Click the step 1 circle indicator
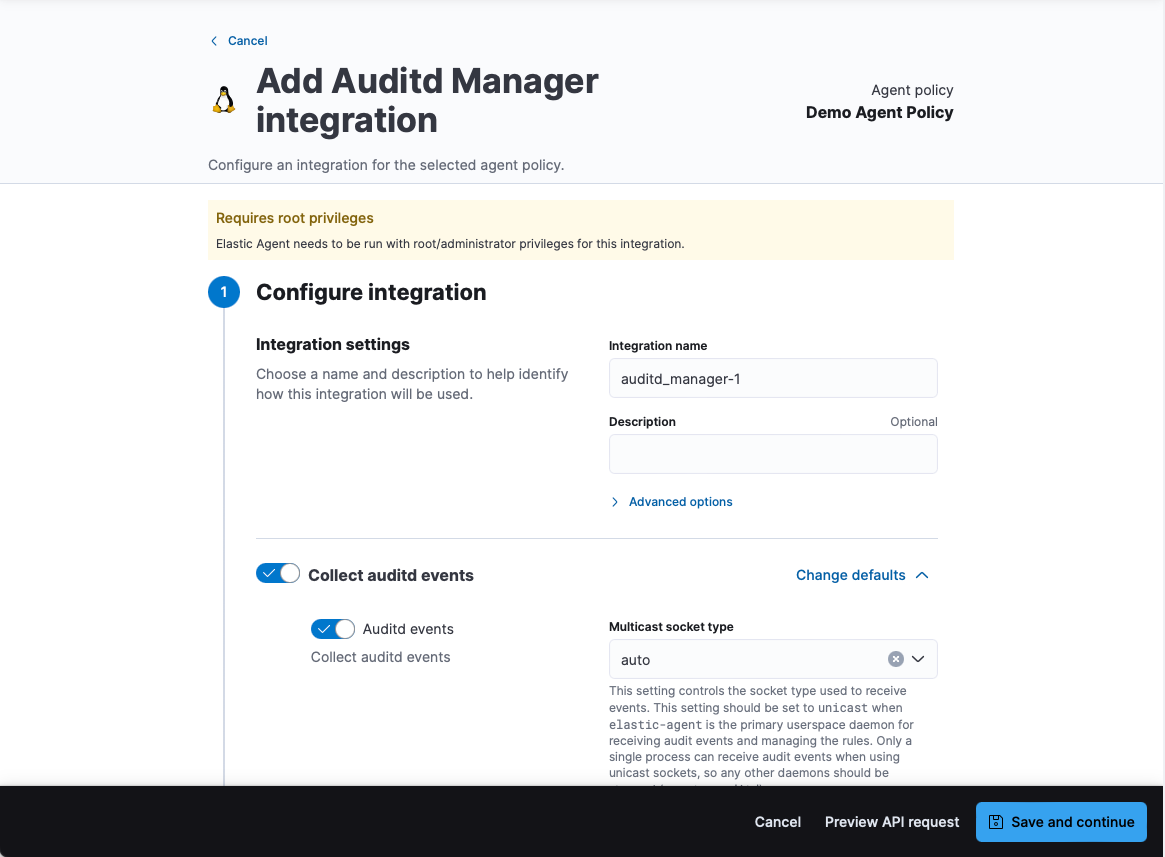 pyautogui.click(x=224, y=292)
